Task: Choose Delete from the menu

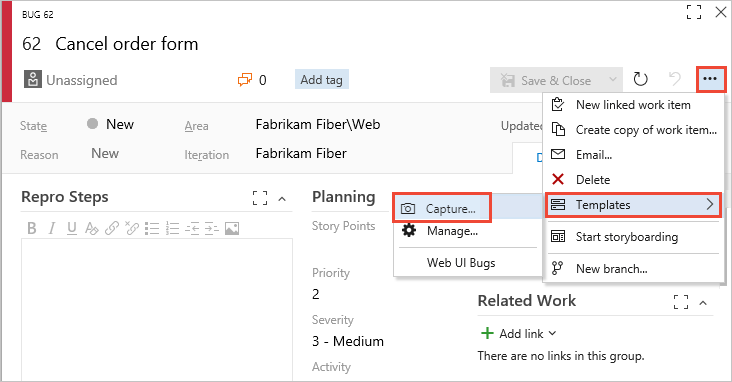Action: tap(633, 180)
